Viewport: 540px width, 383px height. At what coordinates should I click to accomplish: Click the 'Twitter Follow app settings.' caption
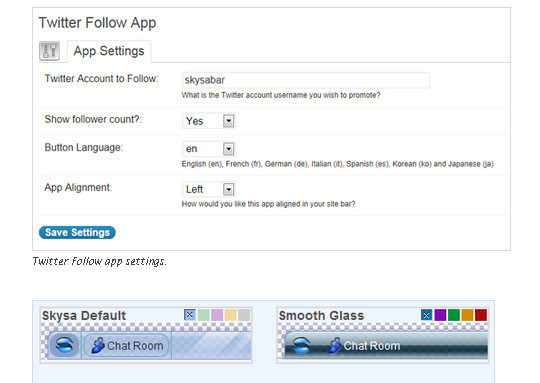100,261
